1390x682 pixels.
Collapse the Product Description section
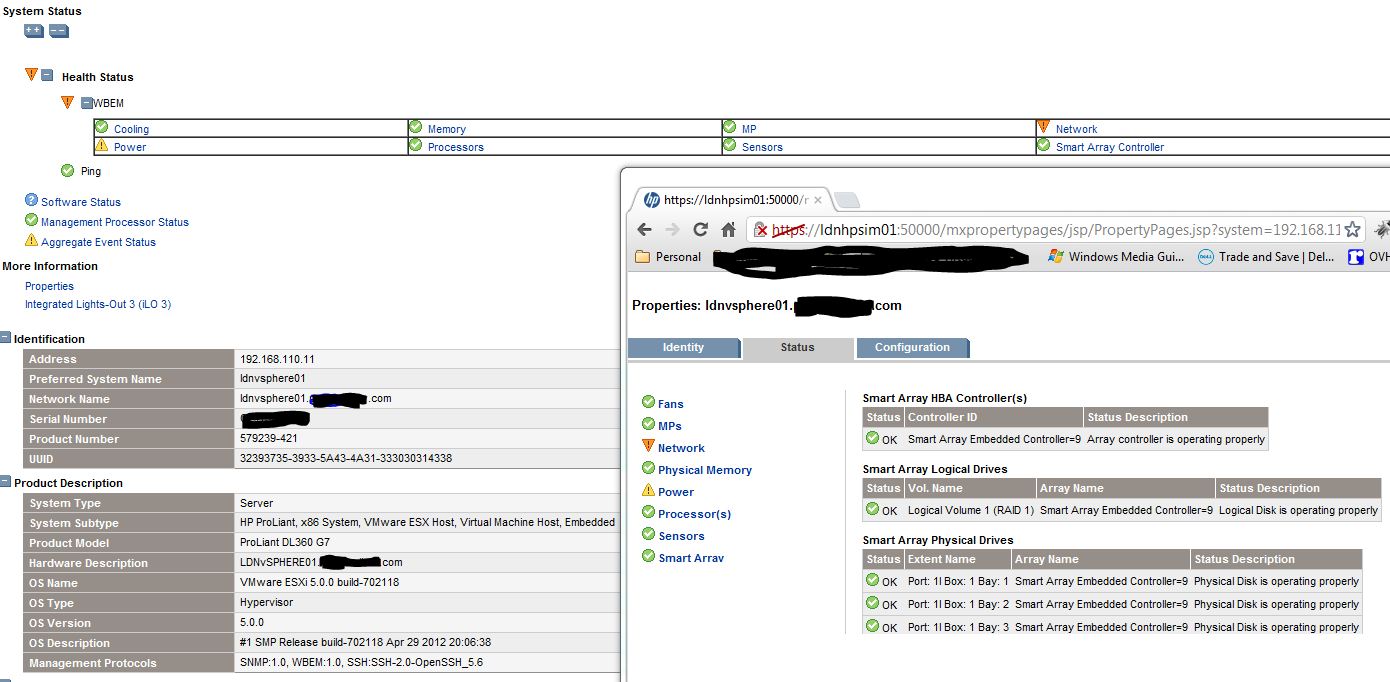pos(6,483)
